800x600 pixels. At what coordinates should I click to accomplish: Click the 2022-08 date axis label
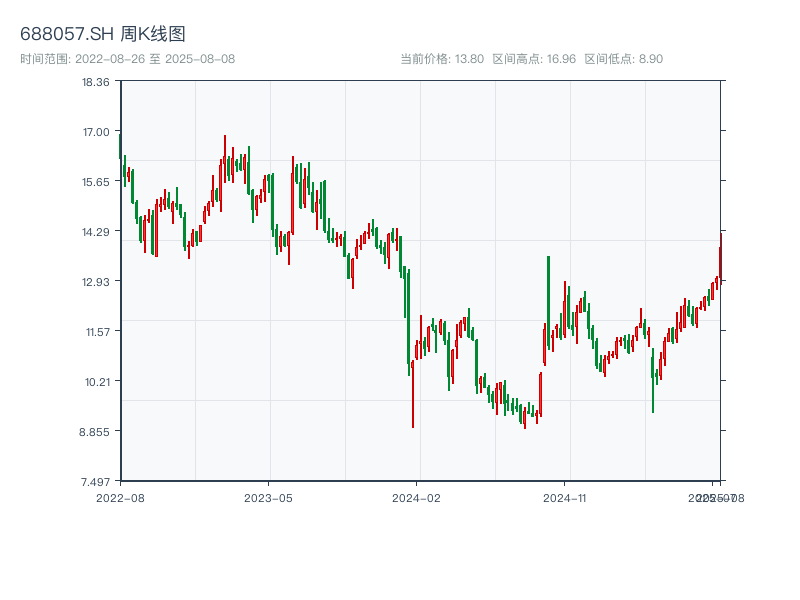click(x=120, y=497)
